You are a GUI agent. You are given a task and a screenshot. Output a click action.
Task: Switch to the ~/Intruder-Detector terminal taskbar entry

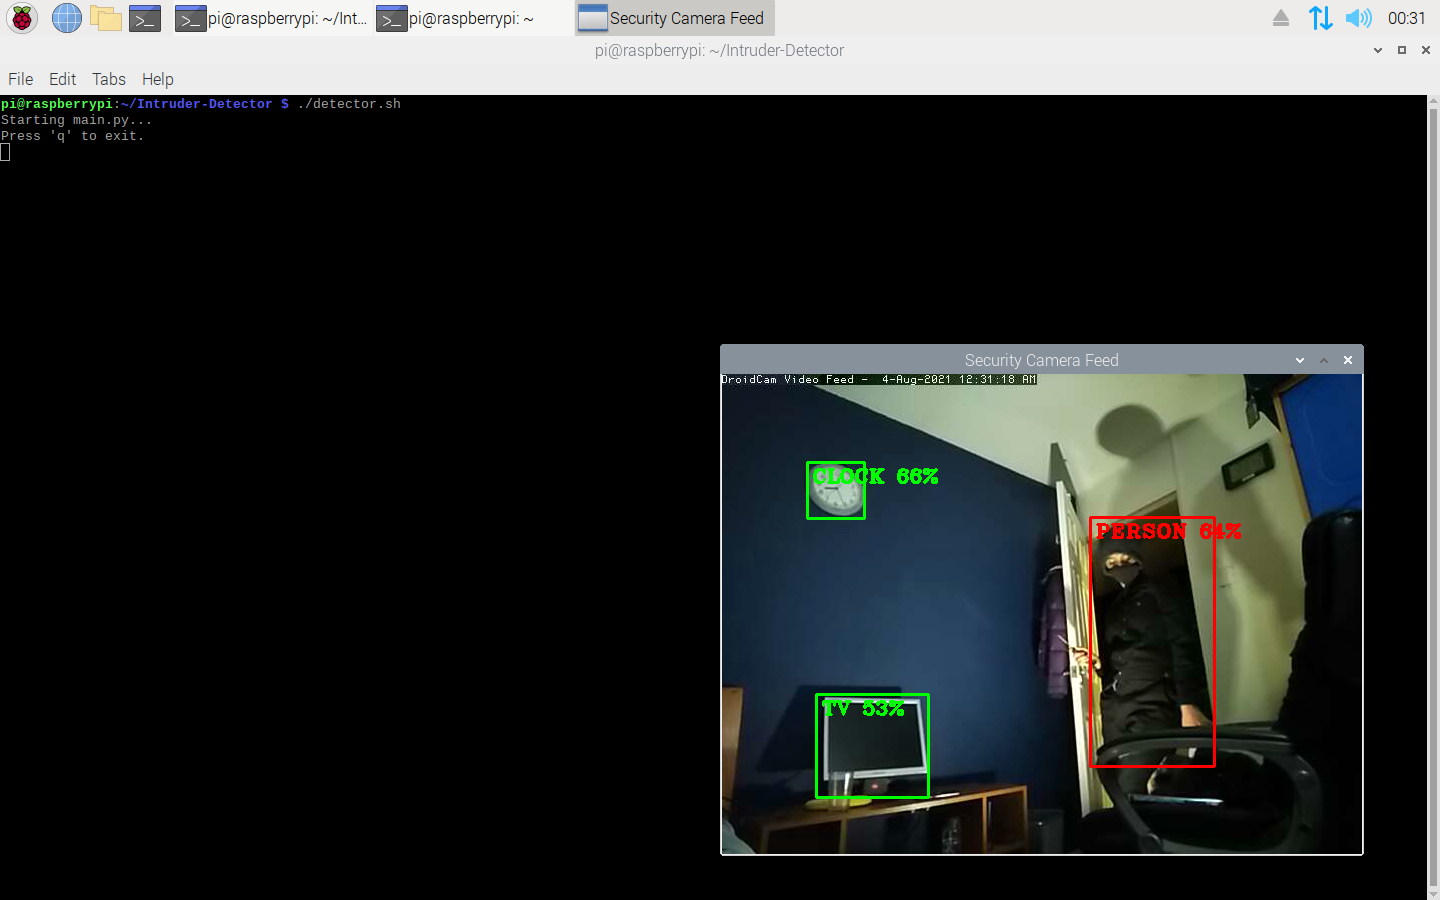(271, 18)
